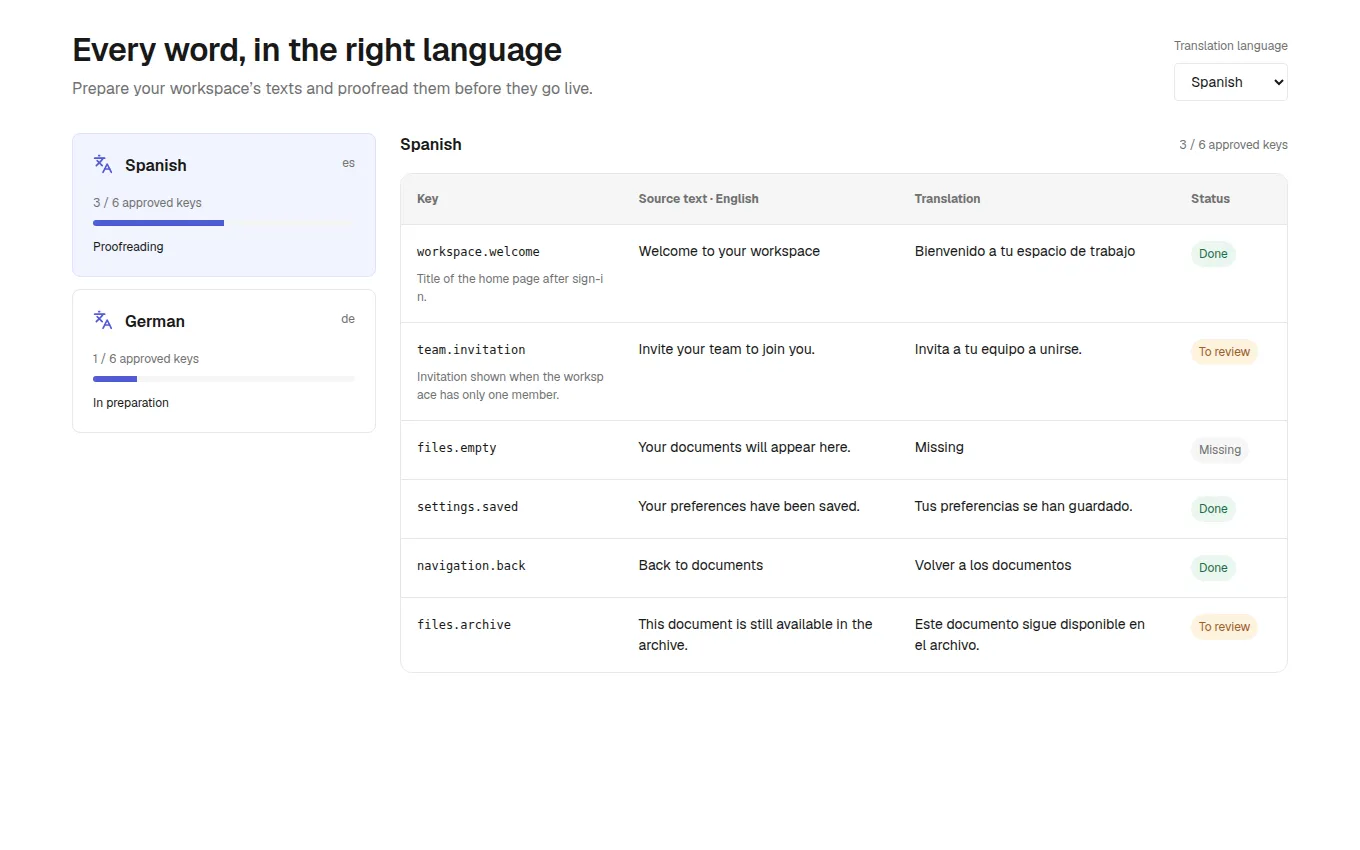Click the 'Proofreading' label on Spanish card
The image size is (1360, 850).
coord(128,247)
